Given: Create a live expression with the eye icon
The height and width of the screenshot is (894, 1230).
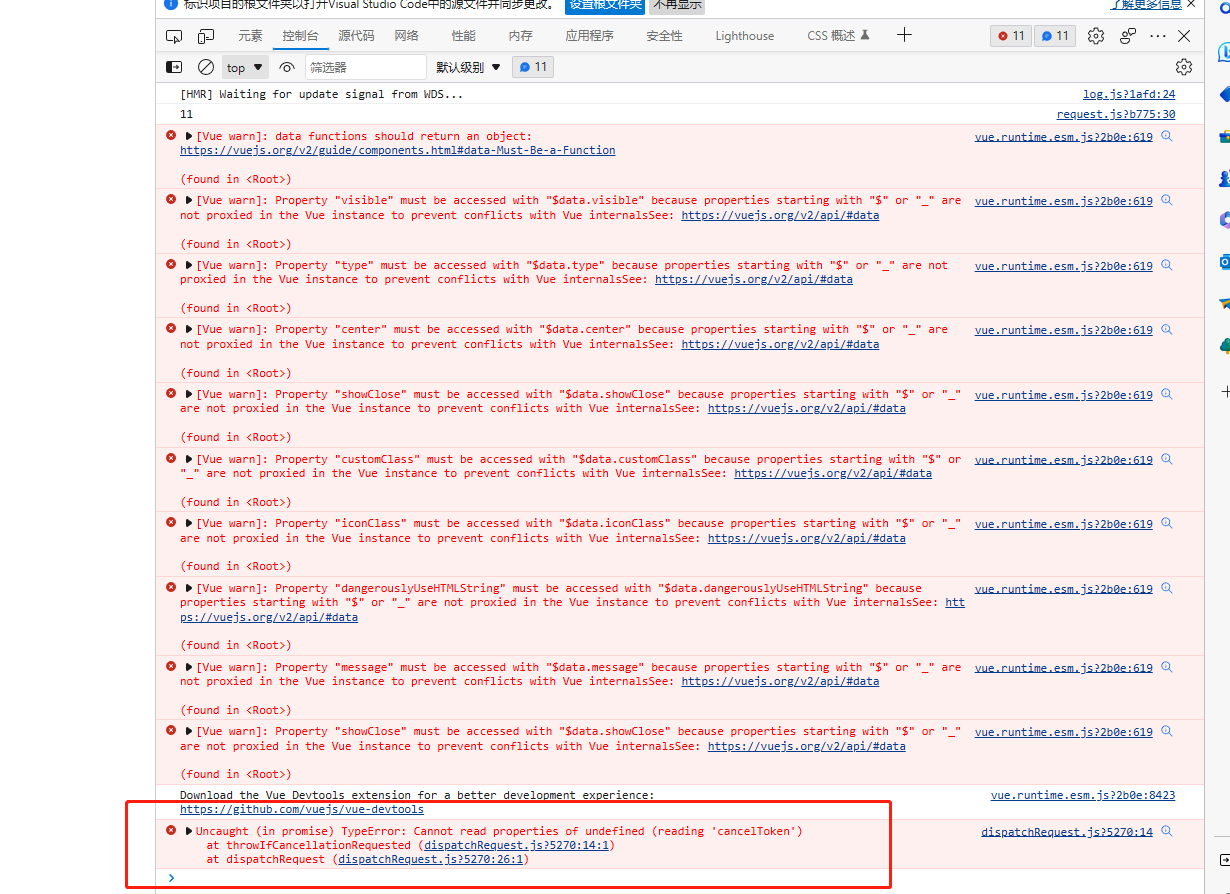Looking at the screenshot, I should (287, 66).
